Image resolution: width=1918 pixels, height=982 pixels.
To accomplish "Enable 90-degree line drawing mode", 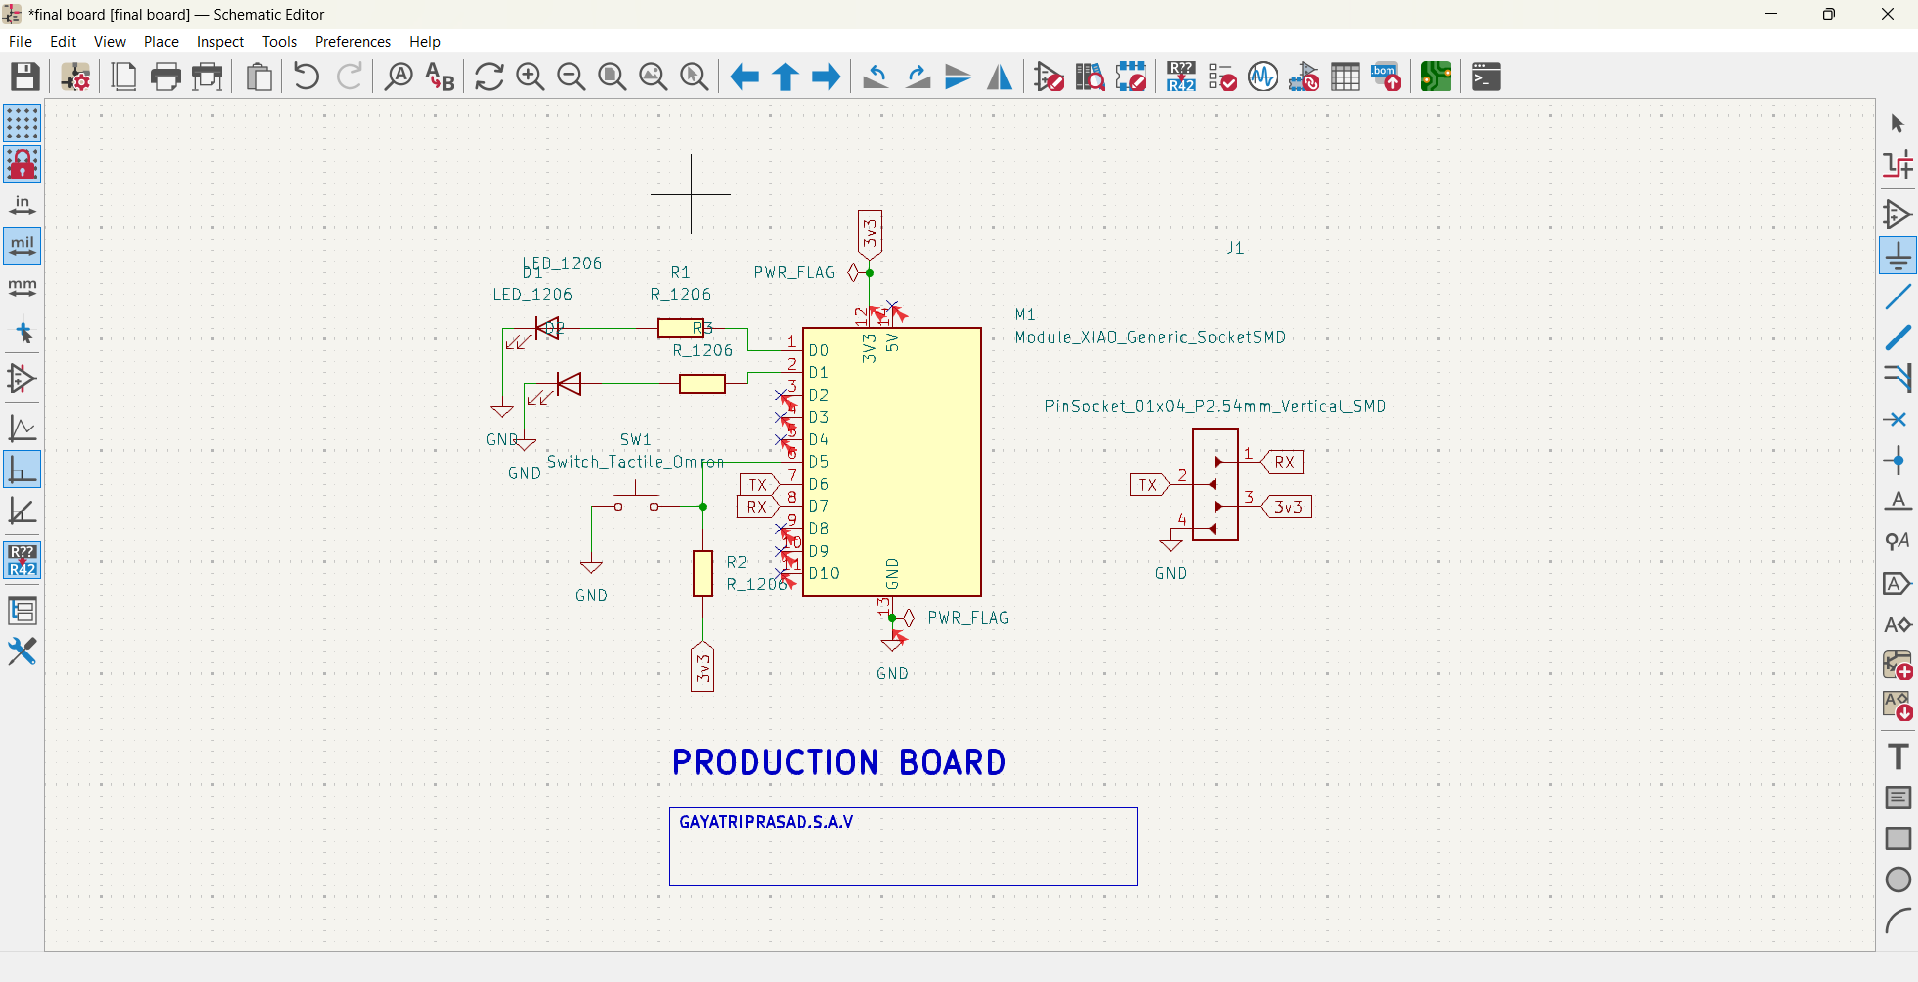I will coord(22,470).
